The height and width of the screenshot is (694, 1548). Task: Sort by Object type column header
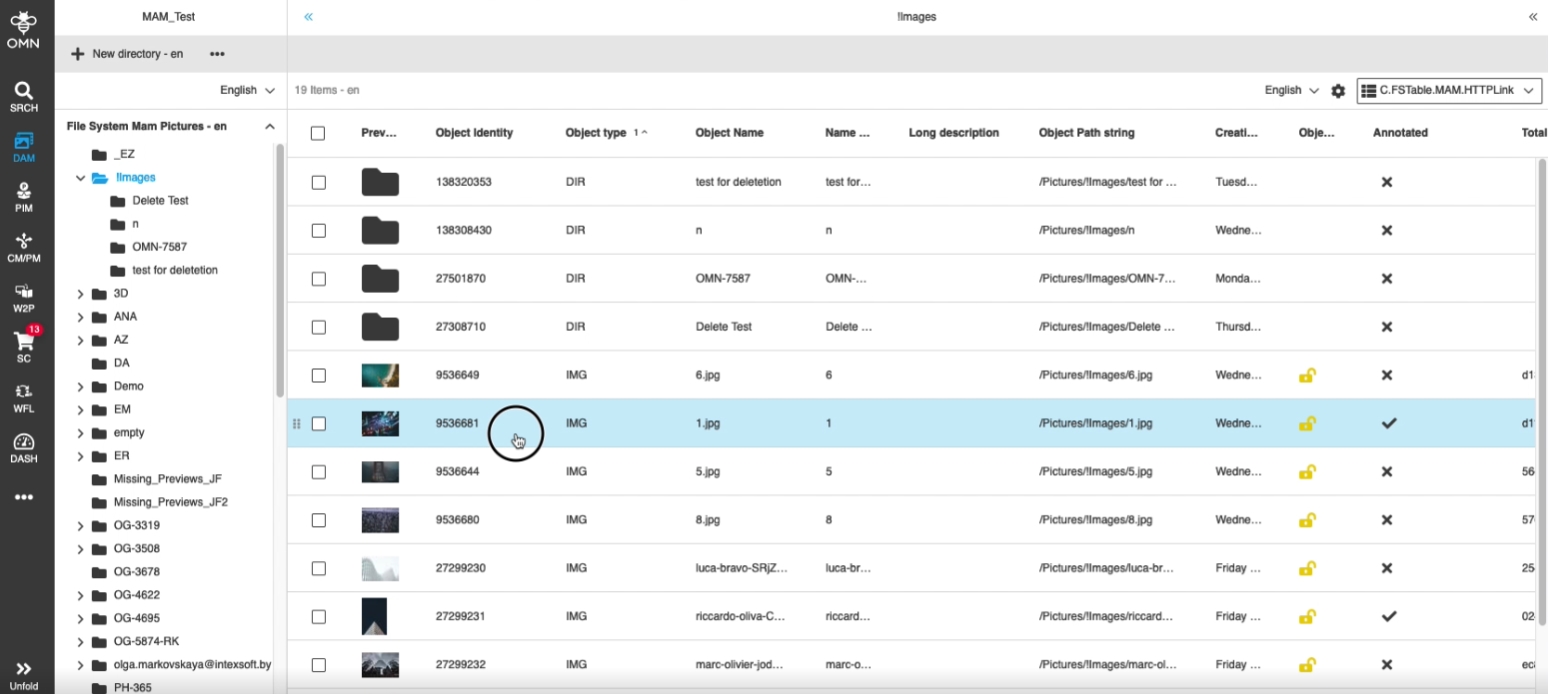tap(596, 133)
